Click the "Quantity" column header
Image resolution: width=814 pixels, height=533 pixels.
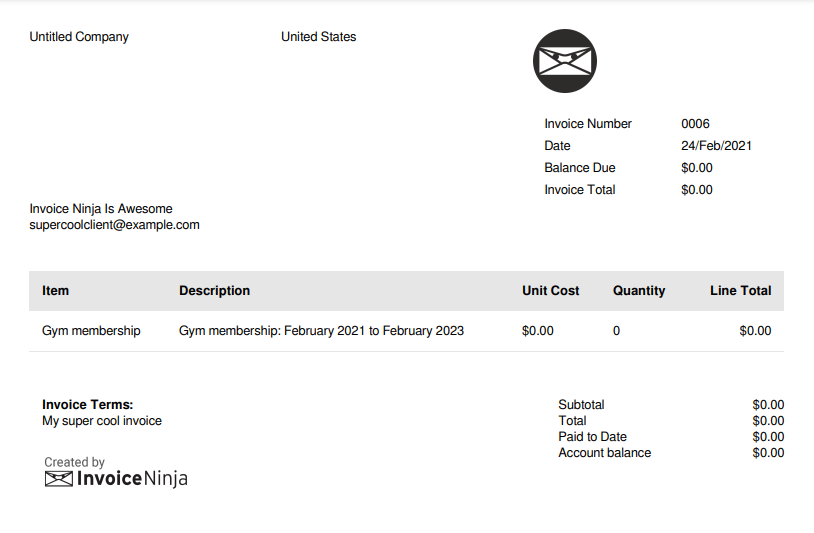pos(639,291)
